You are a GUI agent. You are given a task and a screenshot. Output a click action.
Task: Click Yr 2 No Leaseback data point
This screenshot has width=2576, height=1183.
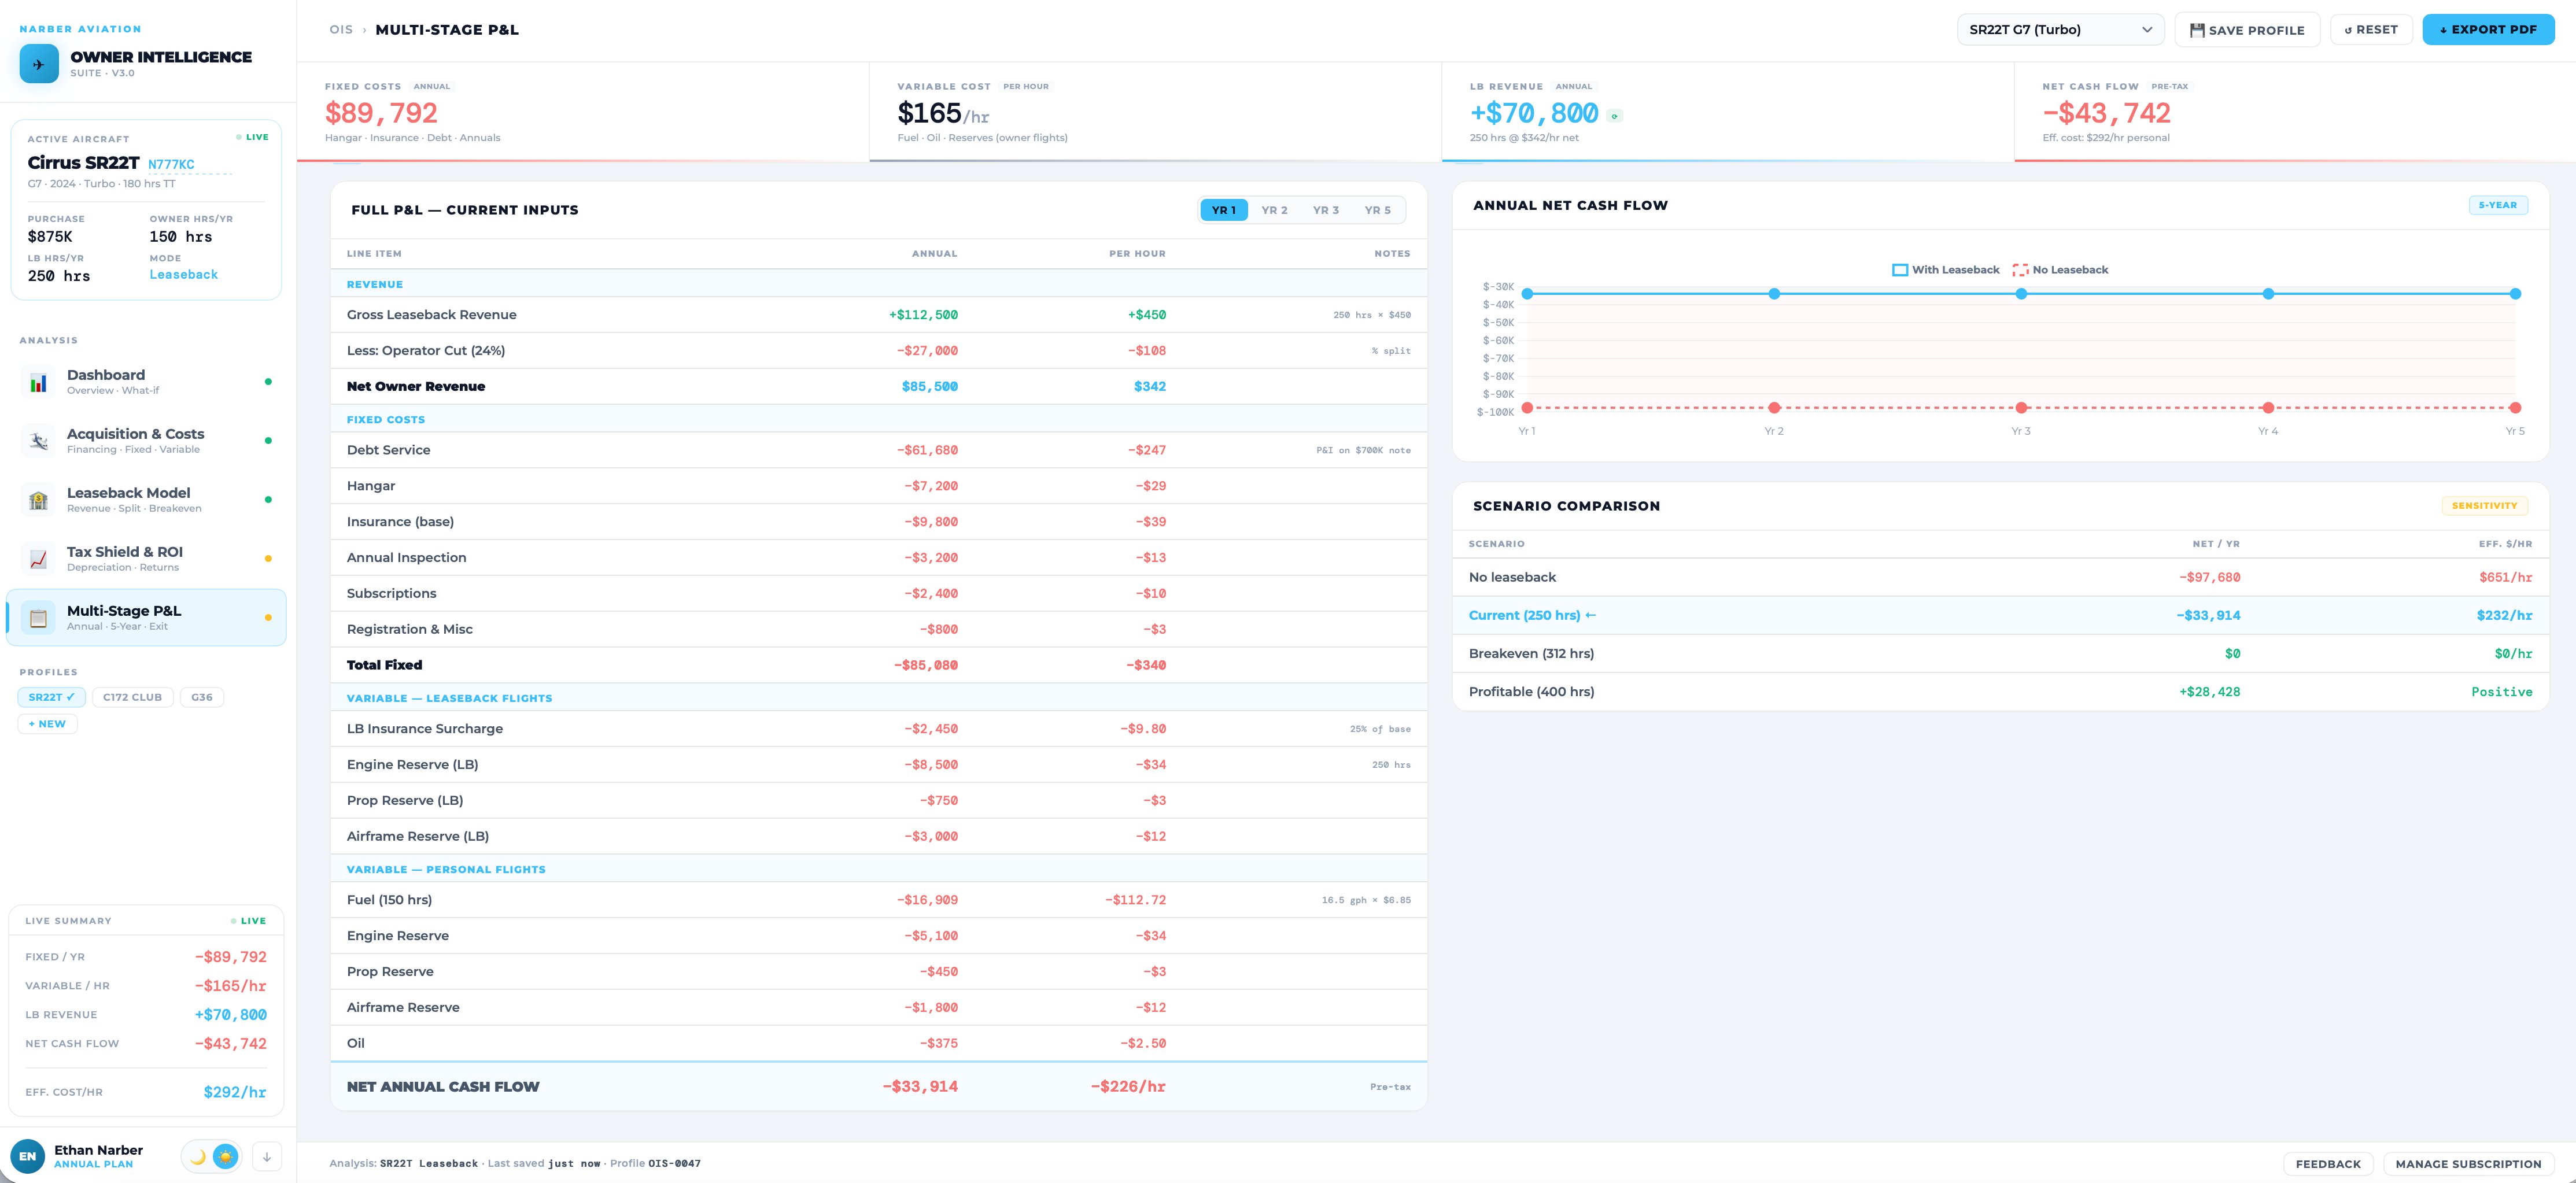pos(1774,408)
